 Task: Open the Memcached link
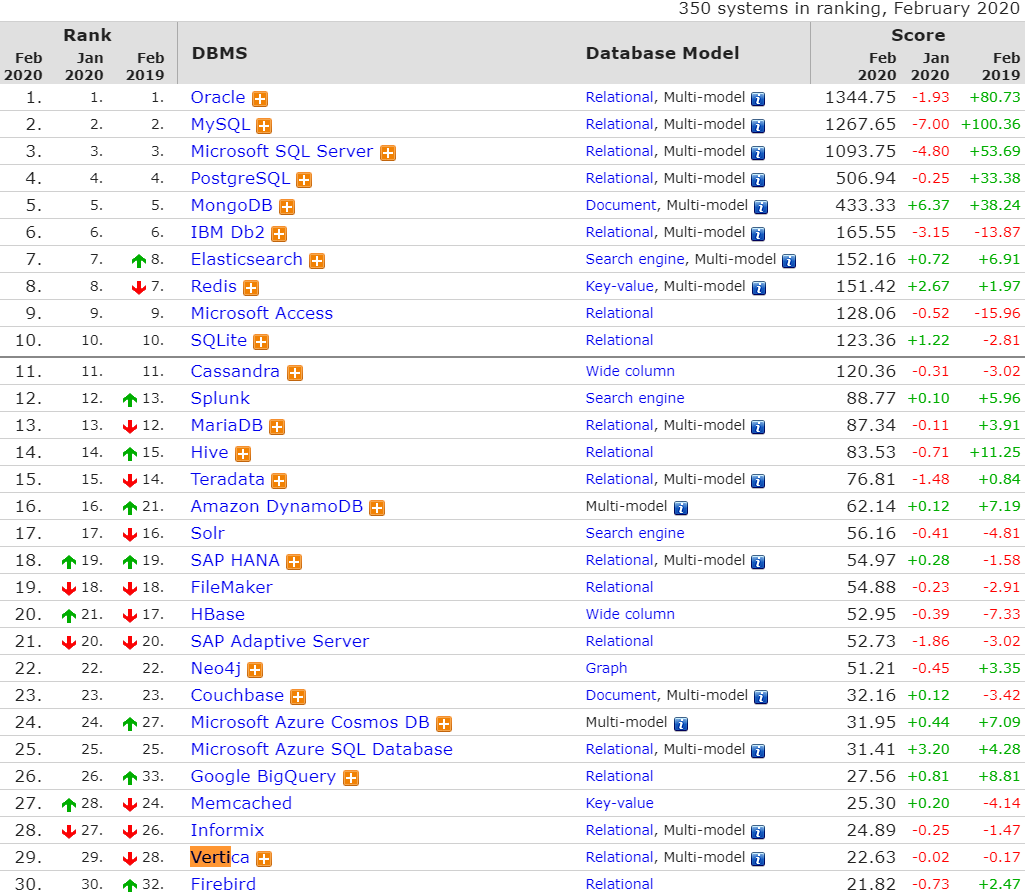coord(241,803)
